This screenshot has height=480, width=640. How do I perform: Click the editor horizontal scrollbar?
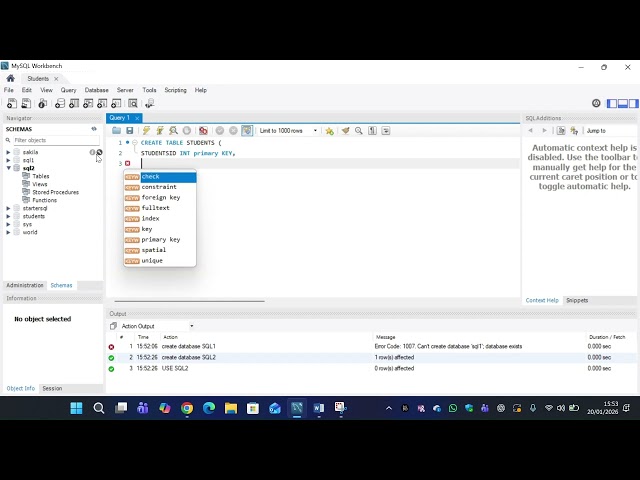(189, 301)
